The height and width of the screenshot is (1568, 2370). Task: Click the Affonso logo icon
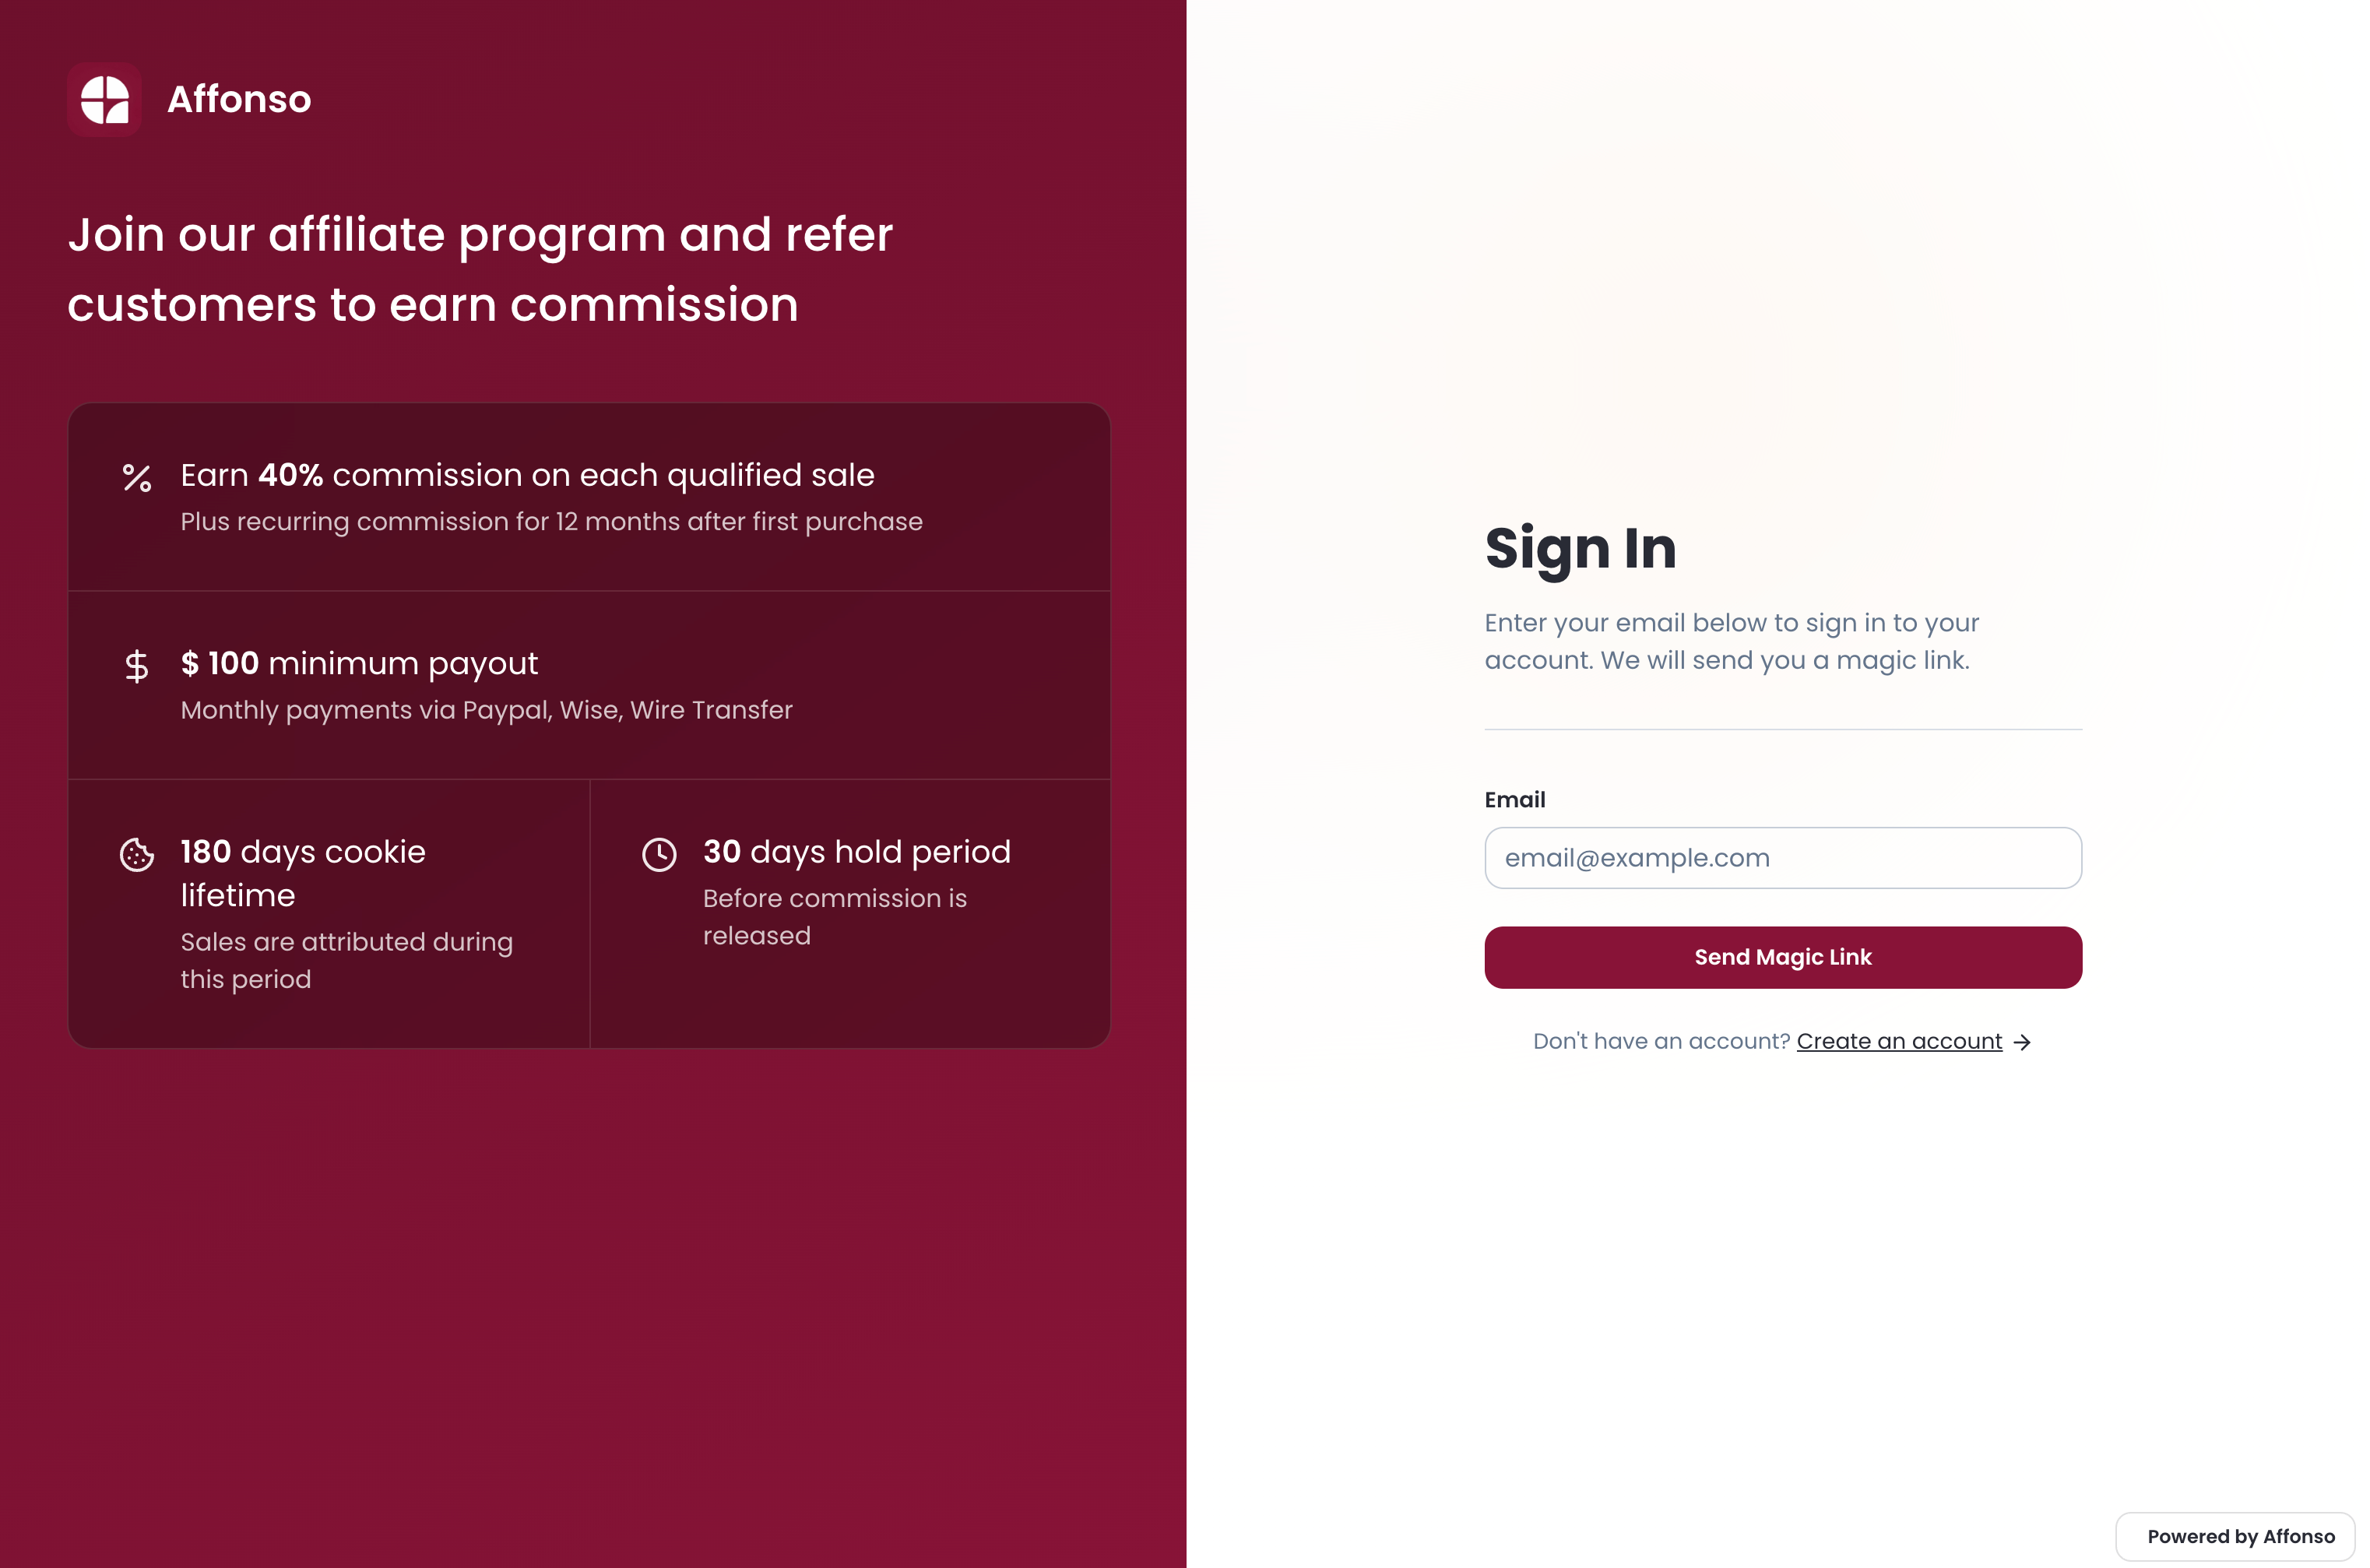click(104, 99)
